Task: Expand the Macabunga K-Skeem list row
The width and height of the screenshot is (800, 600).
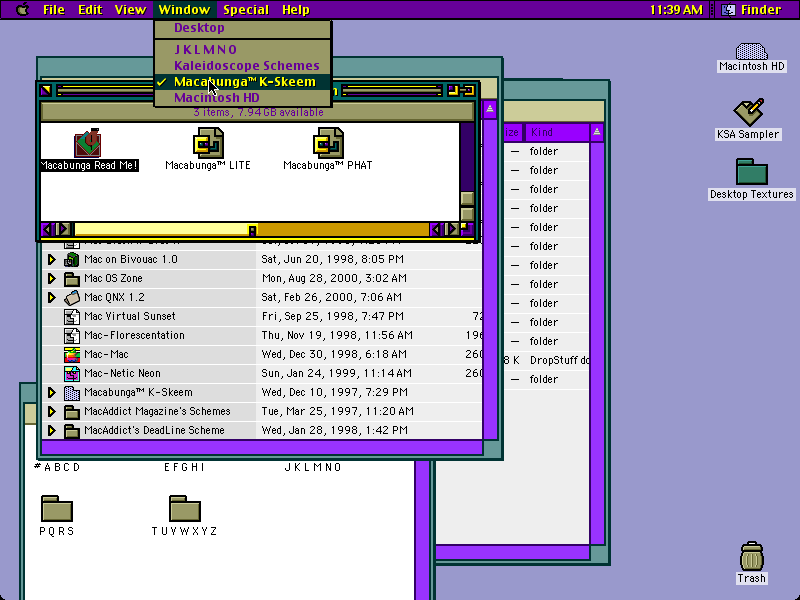Action: (52, 392)
